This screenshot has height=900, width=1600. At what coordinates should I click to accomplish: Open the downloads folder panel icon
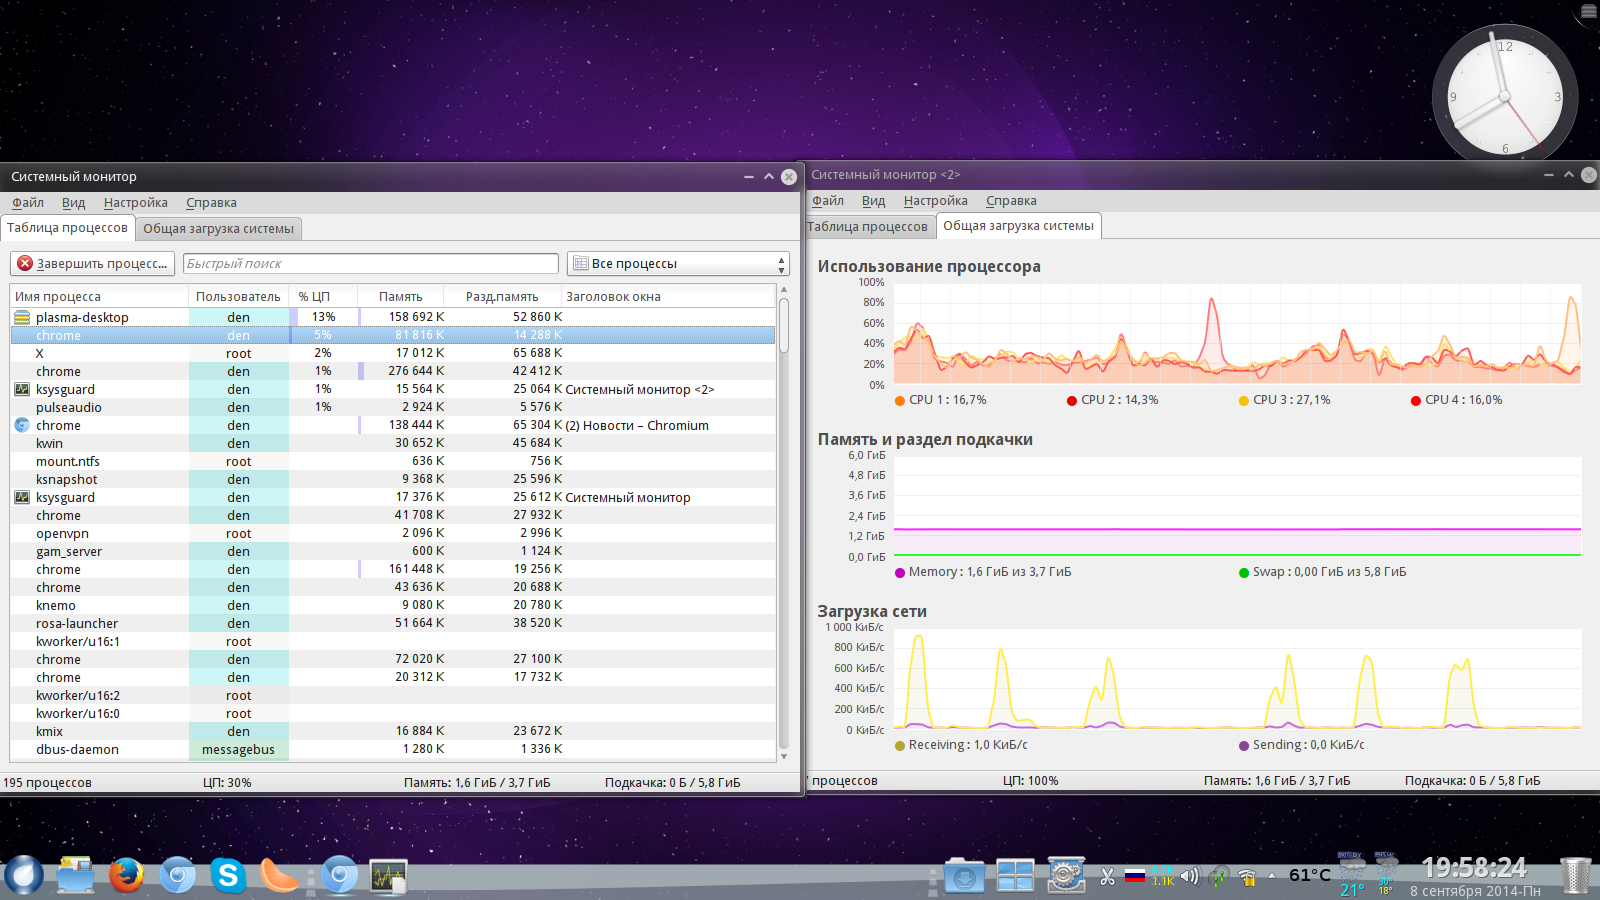point(964,877)
